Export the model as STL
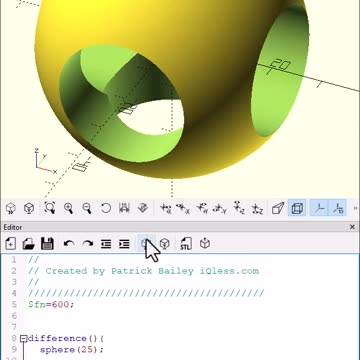The height and width of the screenshot is (360, 360). tap(186, 244)
